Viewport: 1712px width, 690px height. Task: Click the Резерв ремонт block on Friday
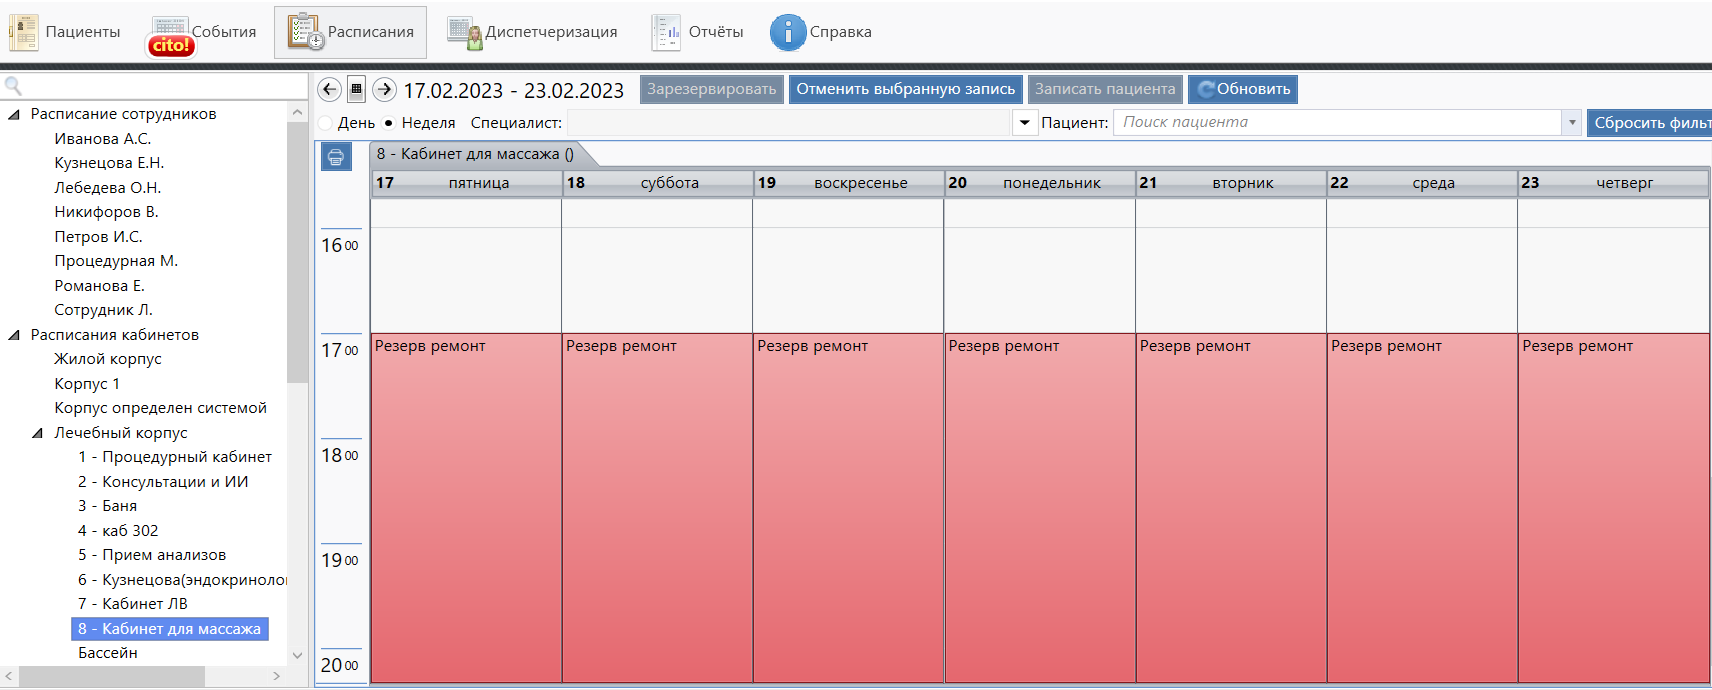(466, 500)
